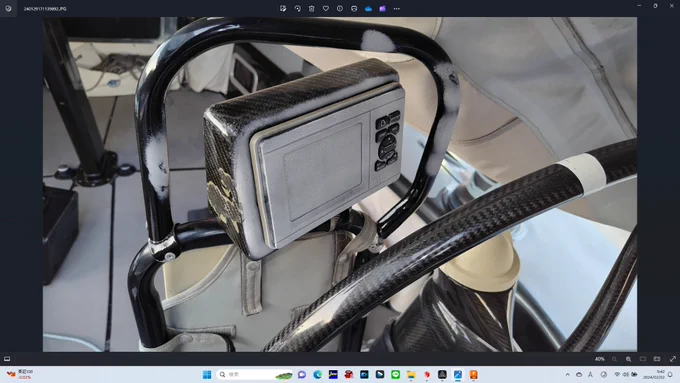This screenshot has height=383, width=680.
Task: Click the Print icon in the toolbar
Action: (354, 9)
